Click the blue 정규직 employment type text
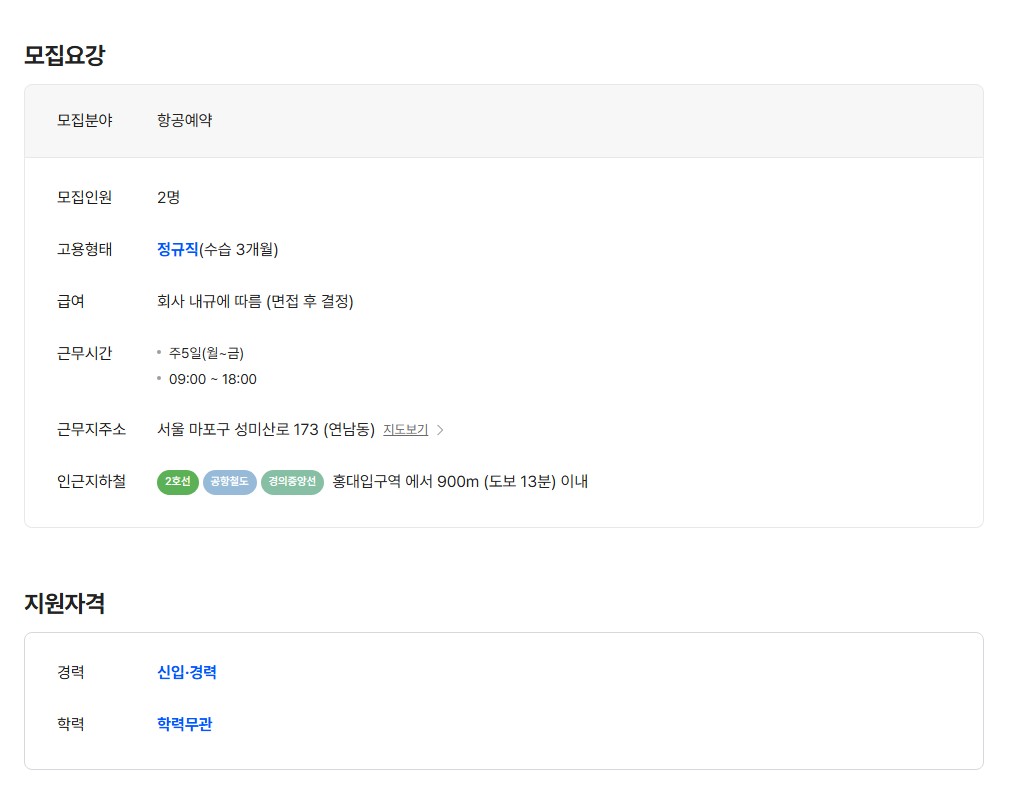The height and width of the screenshot is (799, 1015). [177, 249]
